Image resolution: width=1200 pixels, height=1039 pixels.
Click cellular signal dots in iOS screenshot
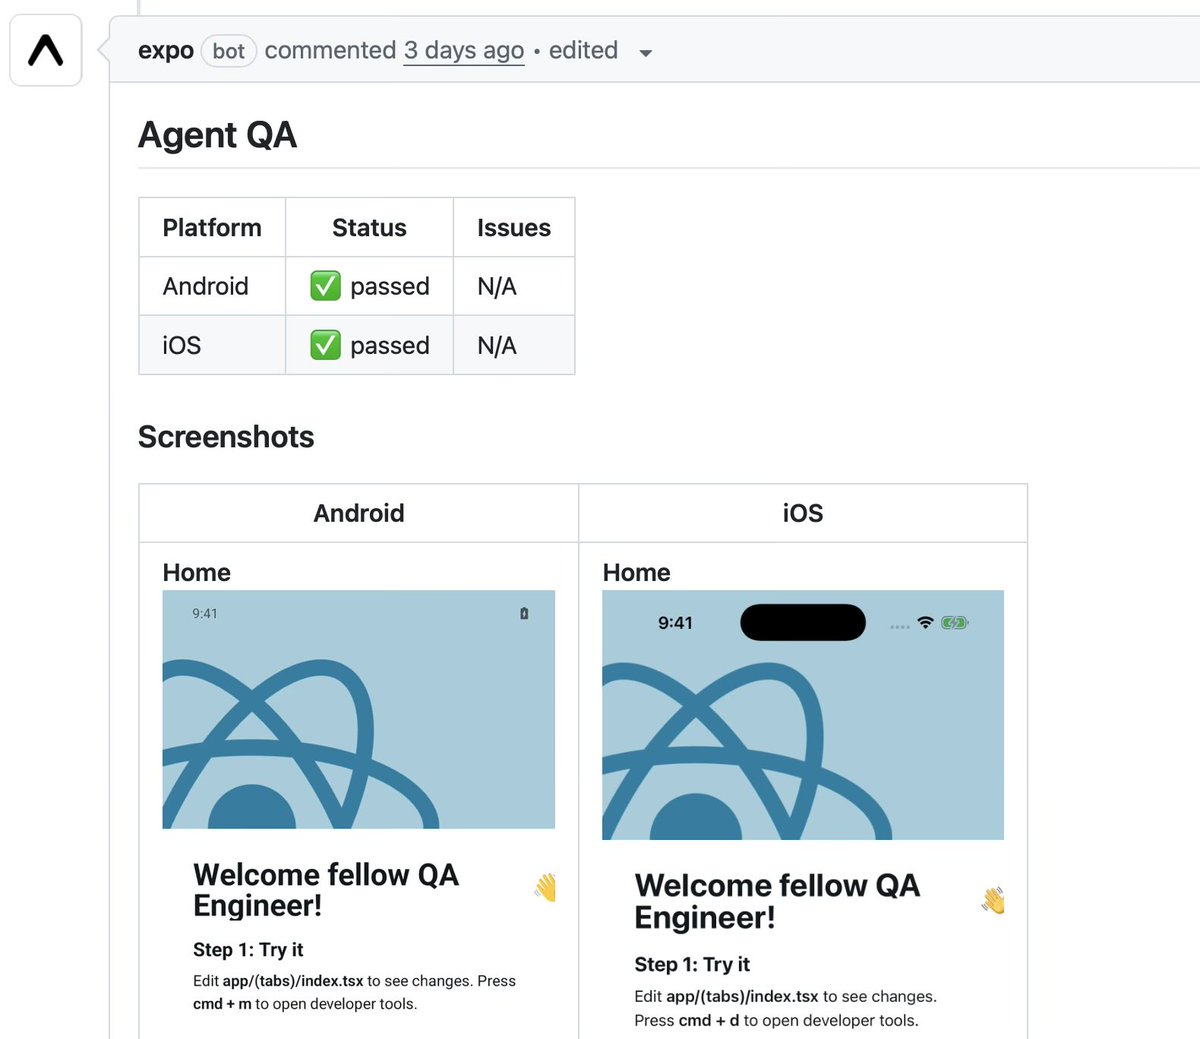point(900,626)
